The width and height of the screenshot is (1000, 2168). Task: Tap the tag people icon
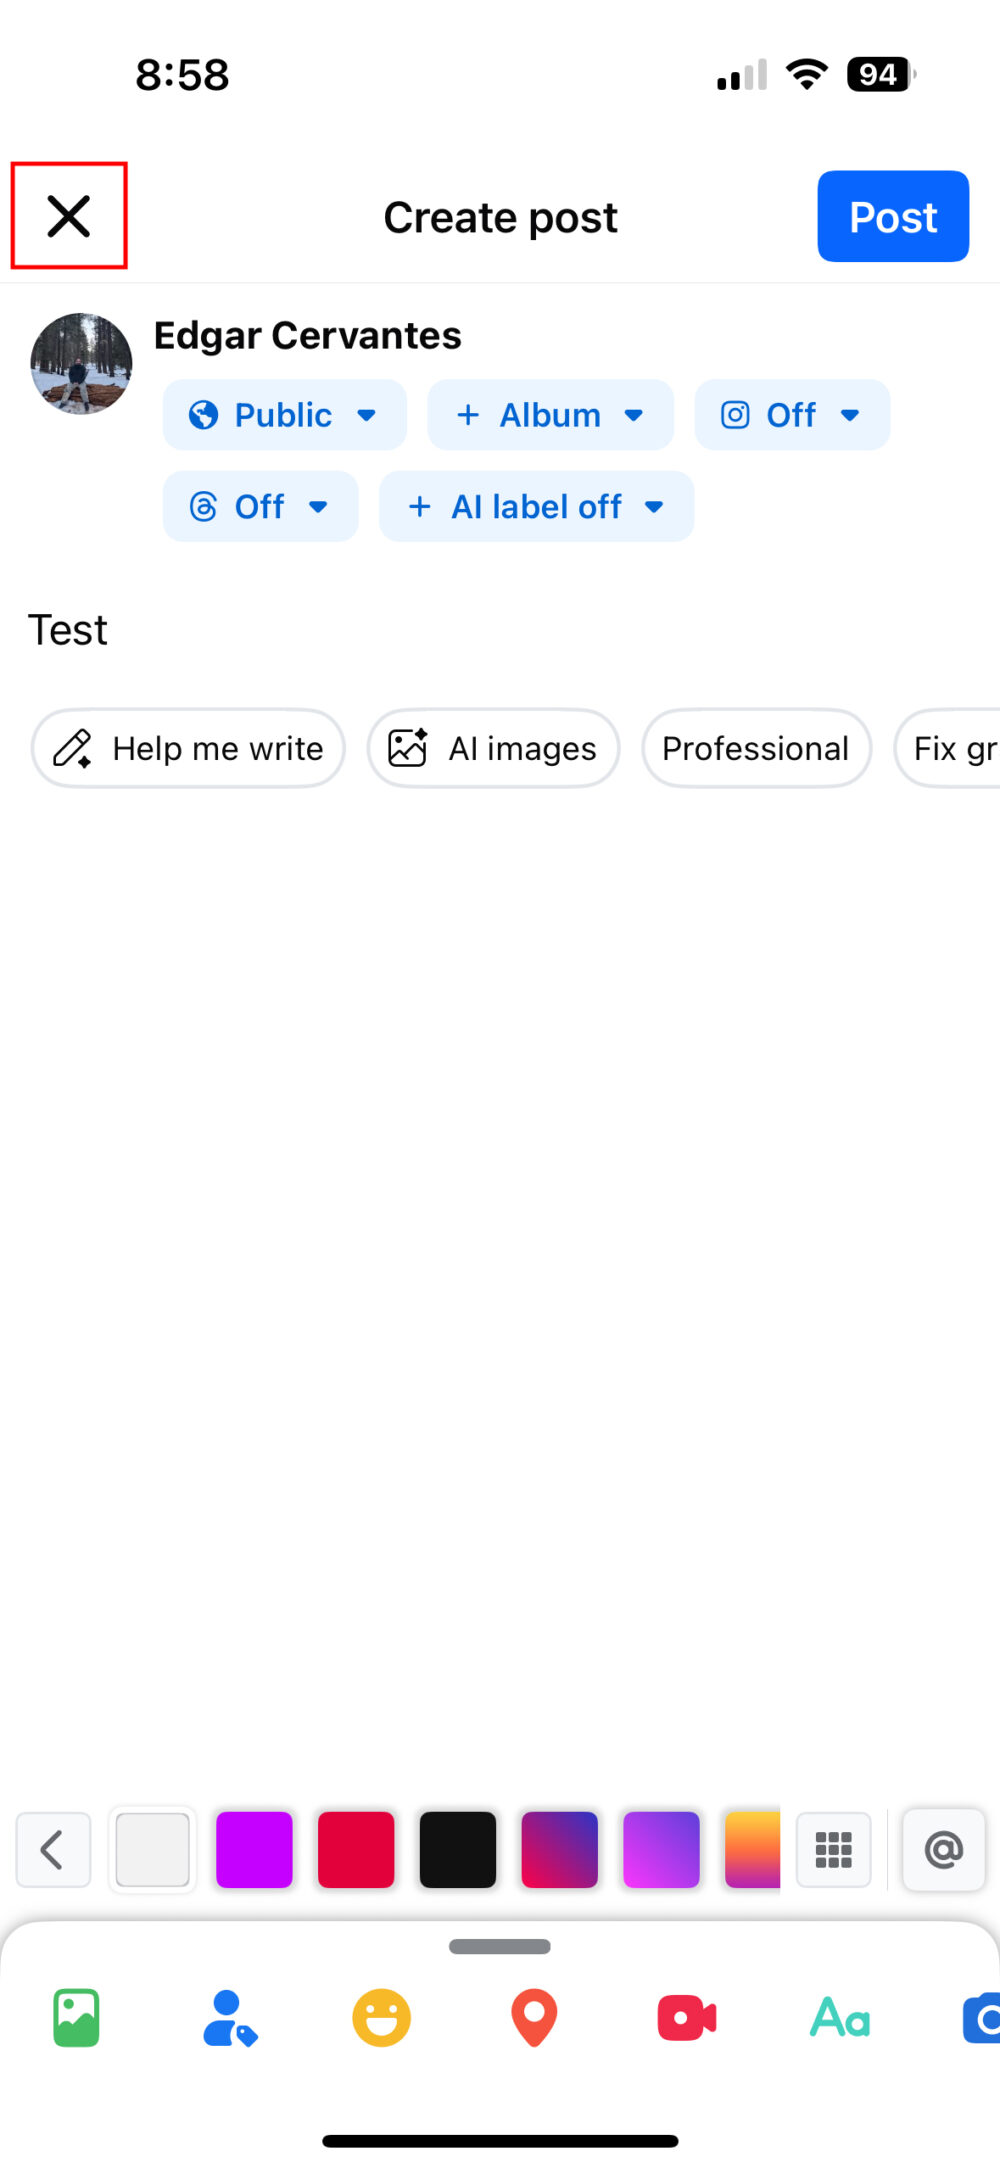229,2017
